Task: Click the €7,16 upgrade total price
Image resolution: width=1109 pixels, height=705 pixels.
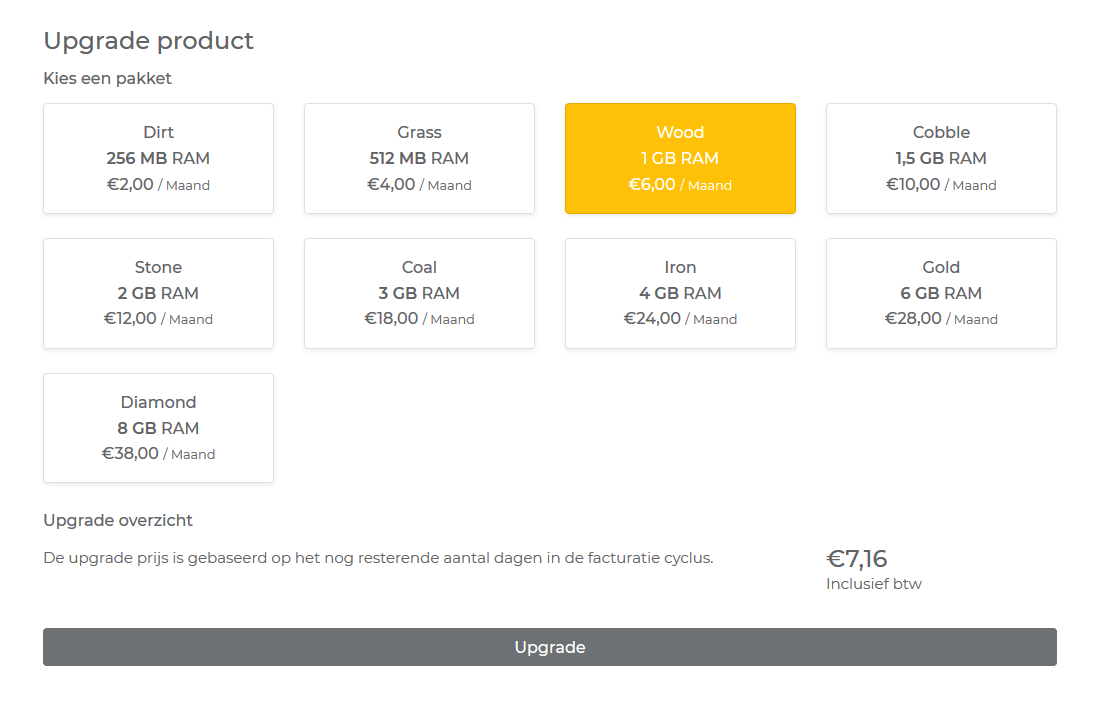Action: [857, 559]
